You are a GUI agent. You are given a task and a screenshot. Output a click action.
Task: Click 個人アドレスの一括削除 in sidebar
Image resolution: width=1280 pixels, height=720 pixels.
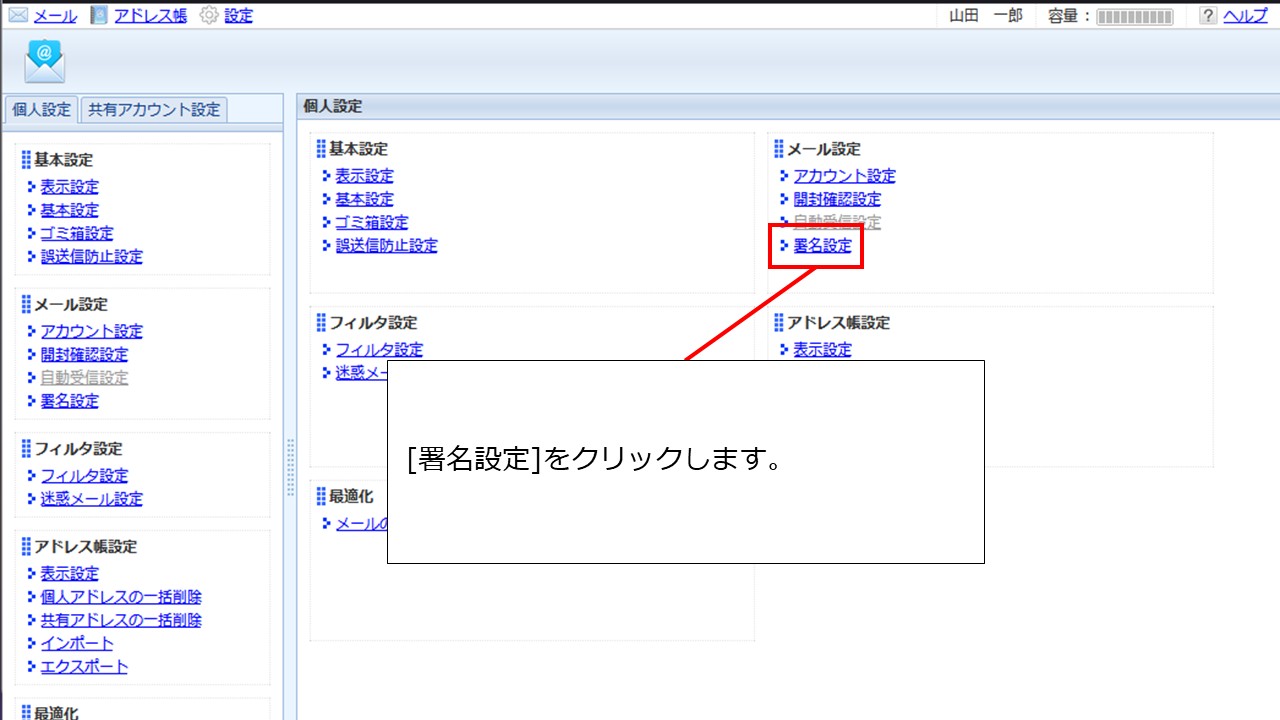coord(120,597)
